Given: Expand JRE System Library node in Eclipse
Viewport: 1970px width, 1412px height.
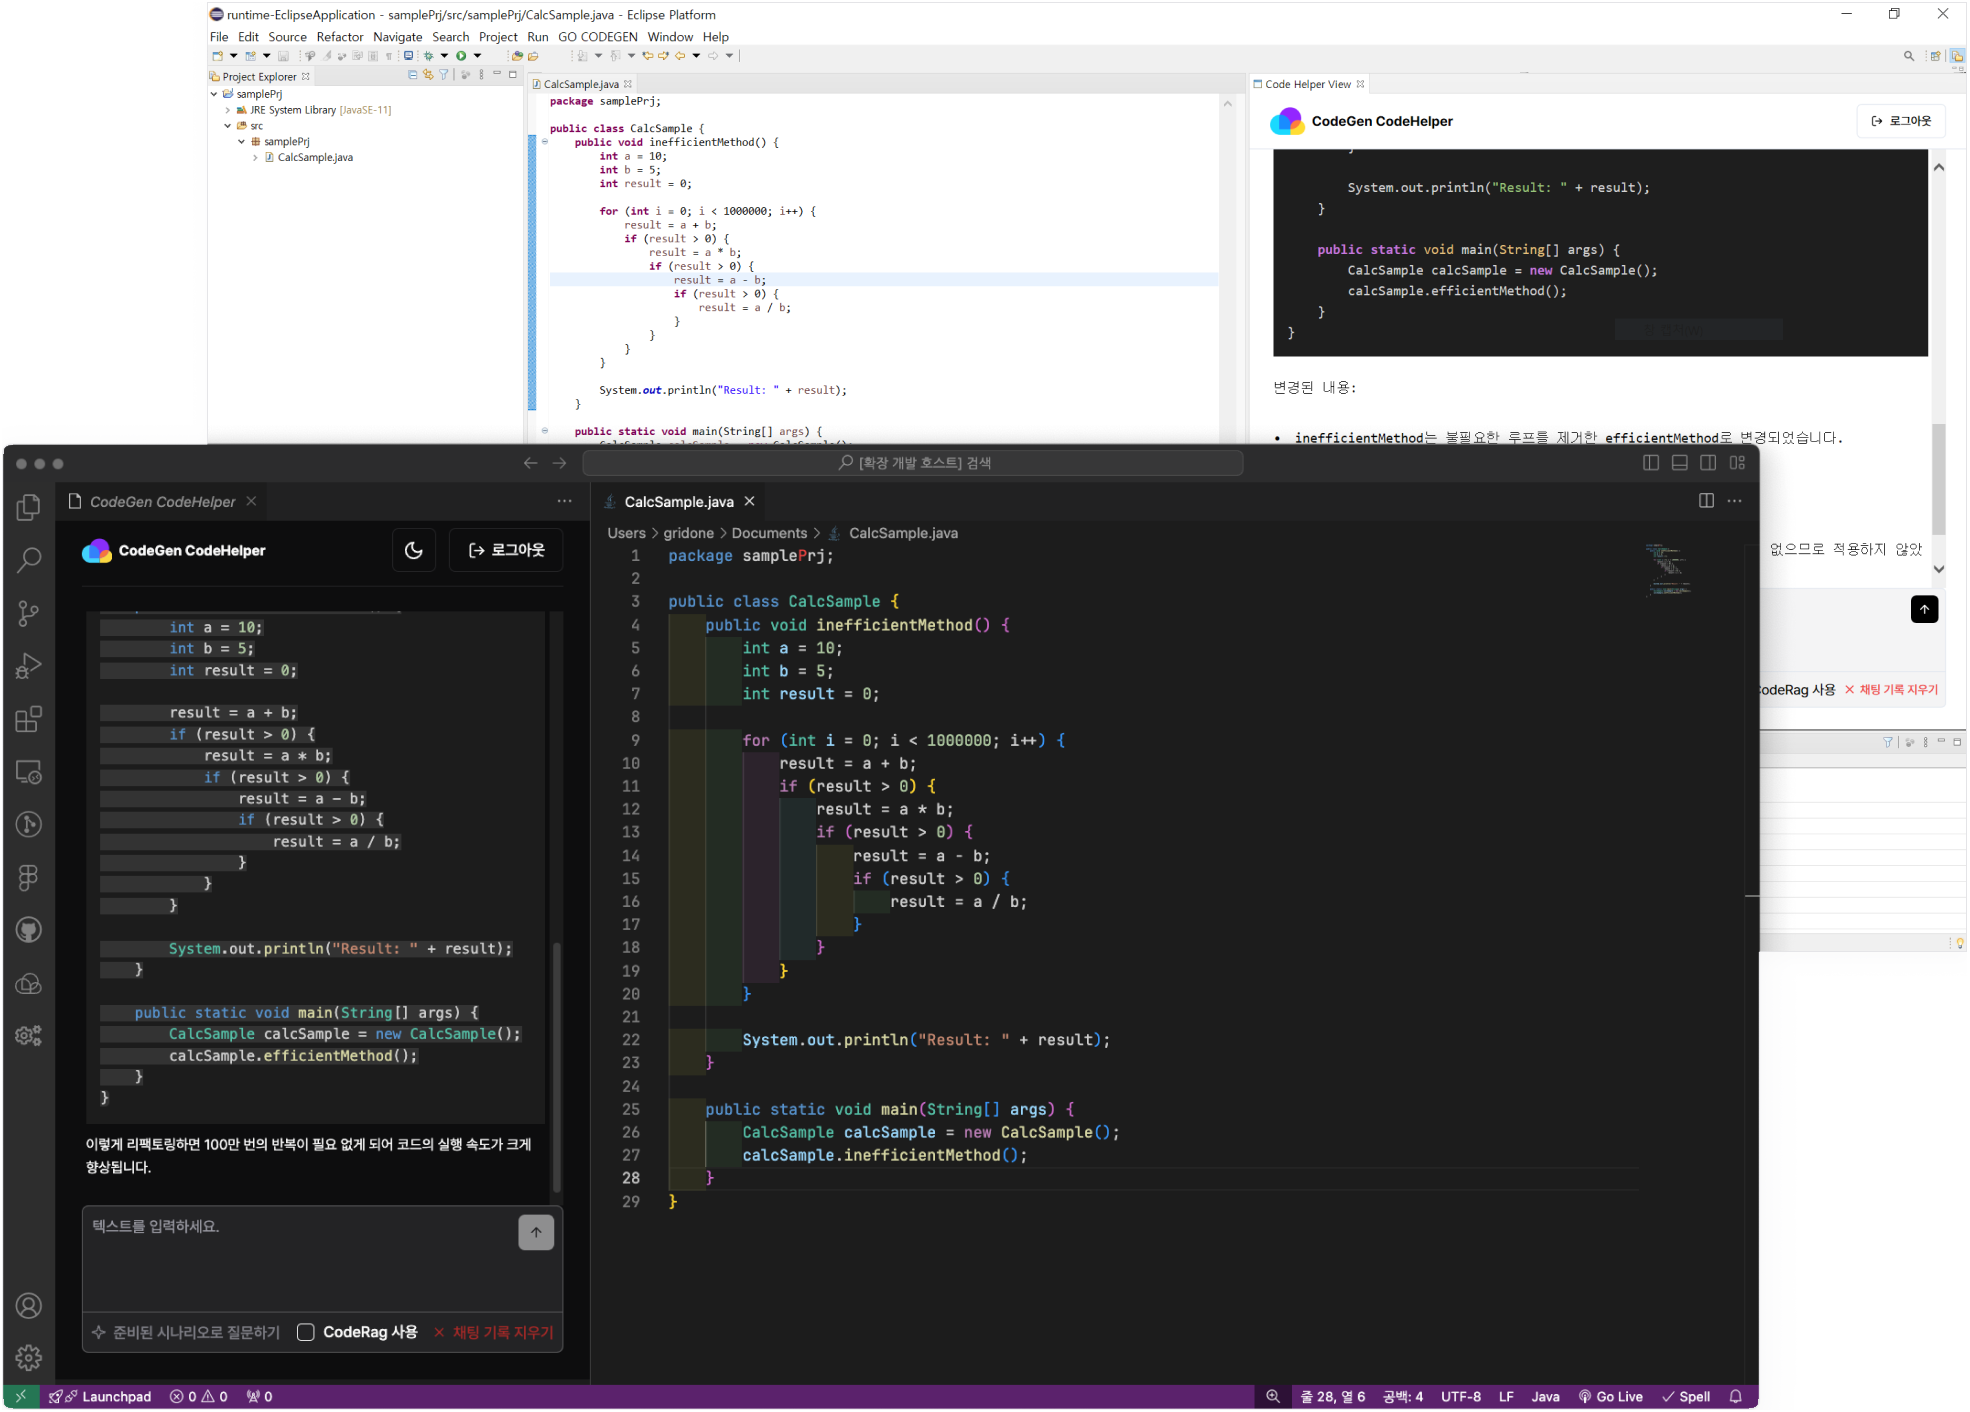Looking at the screenshot, I should point(228,110).
